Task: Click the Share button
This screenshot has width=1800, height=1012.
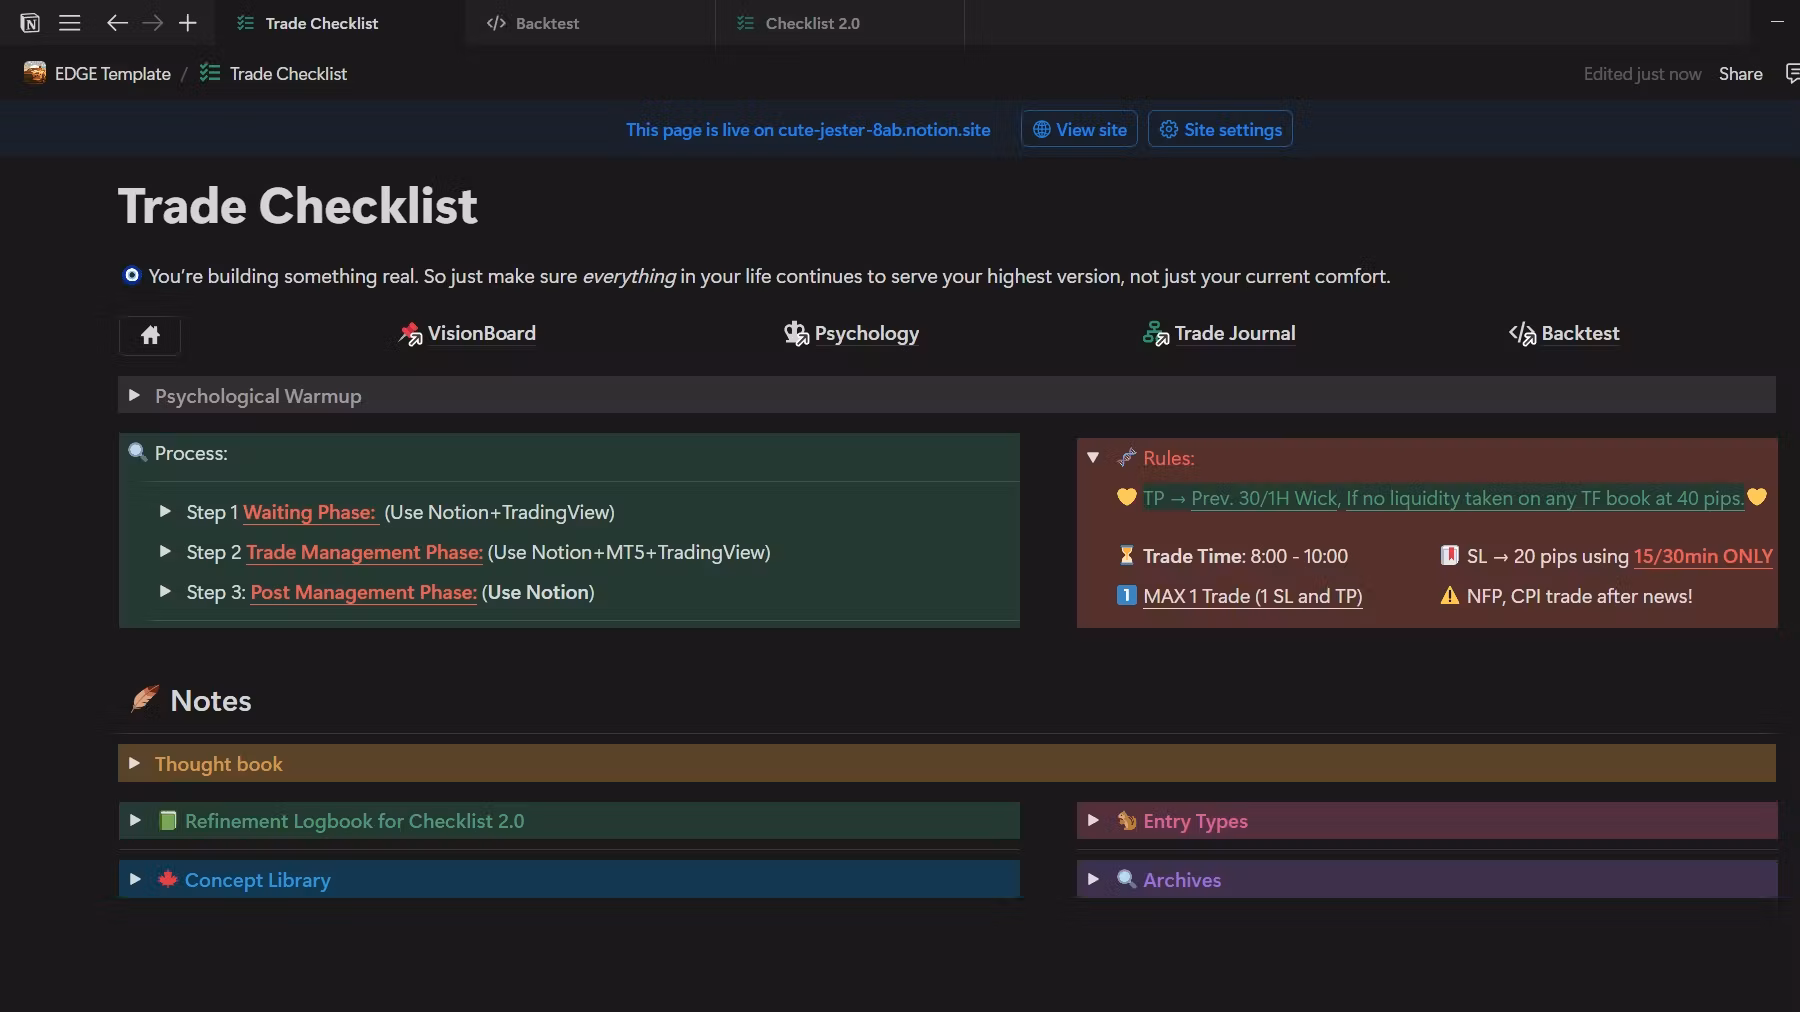Action: tap(1740, 74)
